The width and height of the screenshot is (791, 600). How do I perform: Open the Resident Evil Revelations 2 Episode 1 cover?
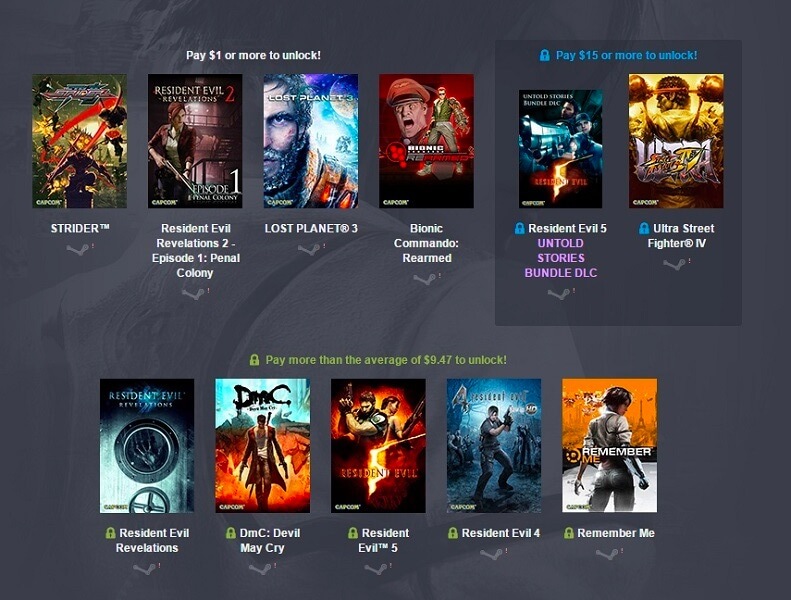[x=195, y=141]
